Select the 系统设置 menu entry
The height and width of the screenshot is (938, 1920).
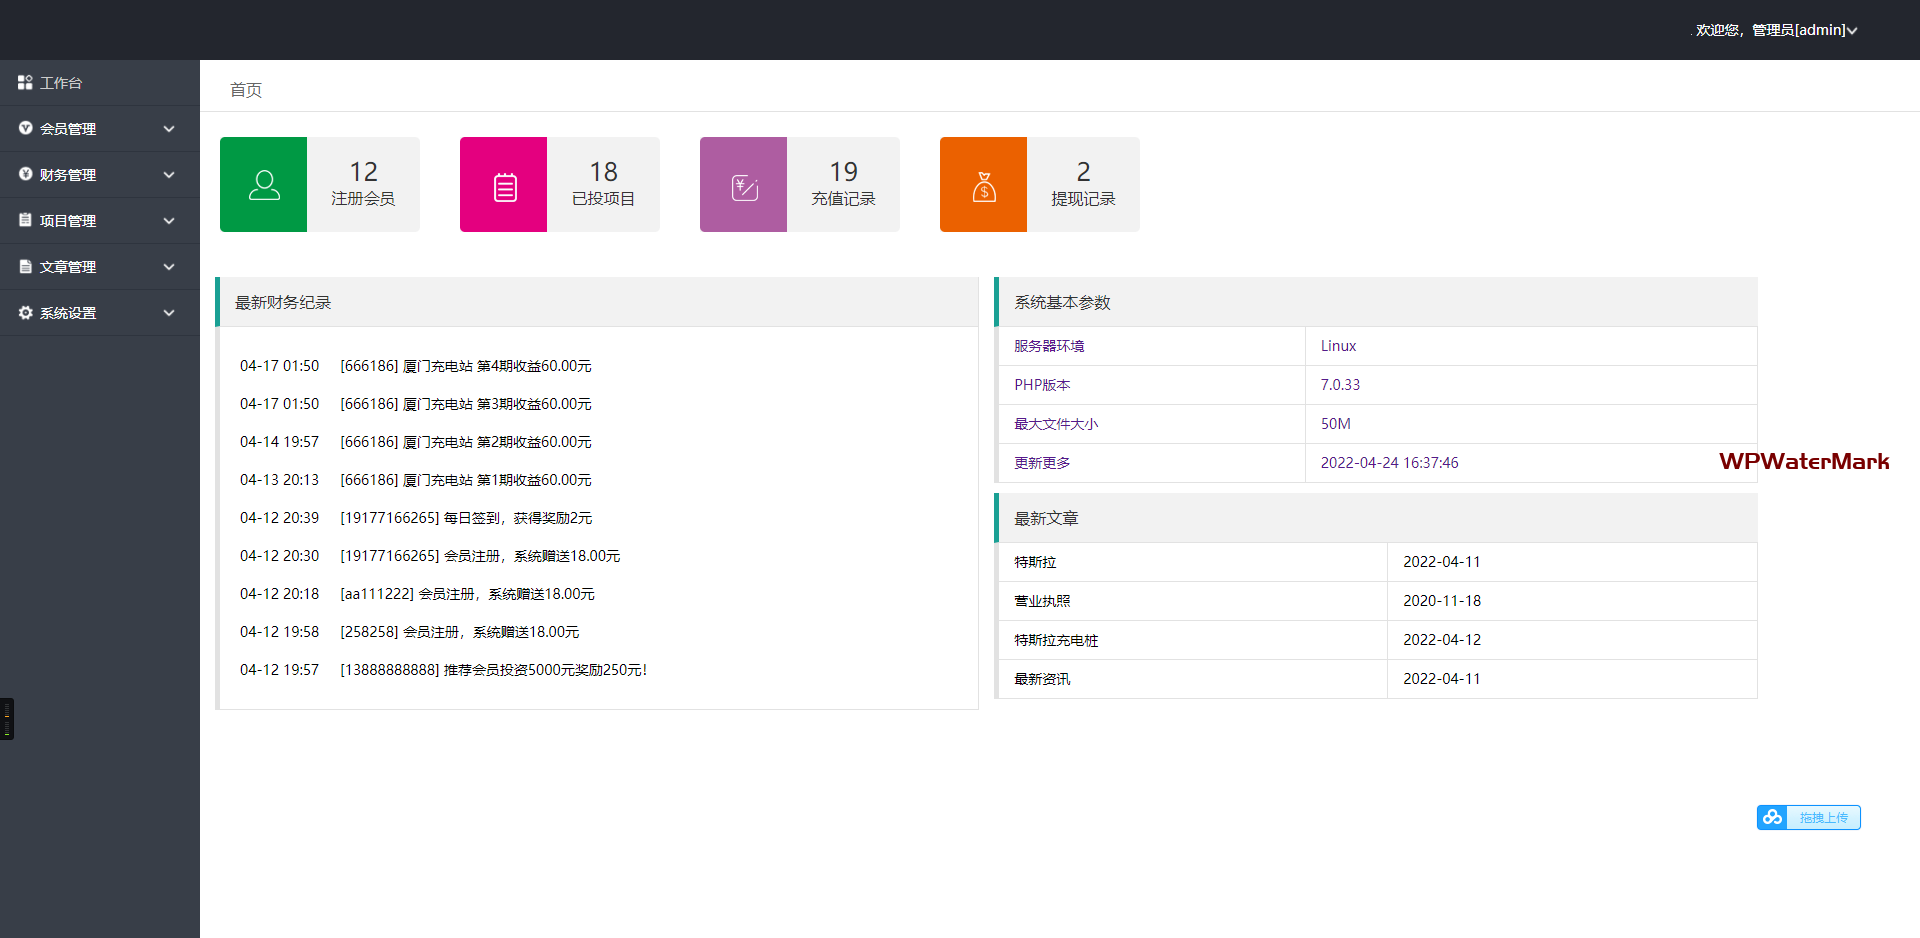coord(68,313)
